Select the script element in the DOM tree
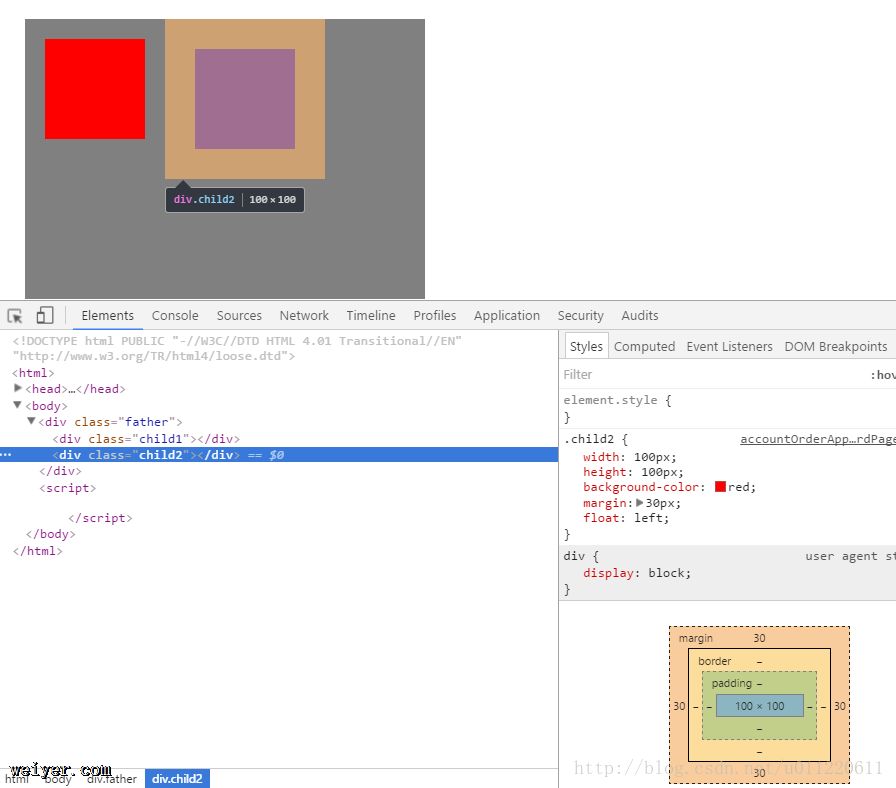The width and height of the screenshot is (896, 788). click(68, 488)
